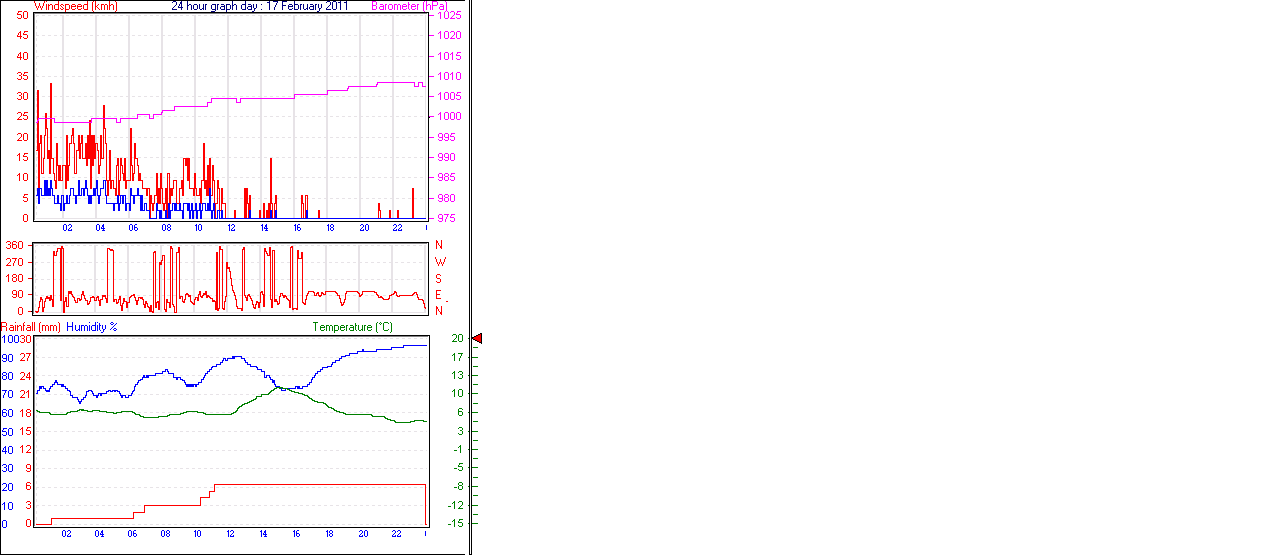This screenshot has height=555, width=1272.
Task: Click the 'Temperature (°C)' label
Action: point(352,327)
